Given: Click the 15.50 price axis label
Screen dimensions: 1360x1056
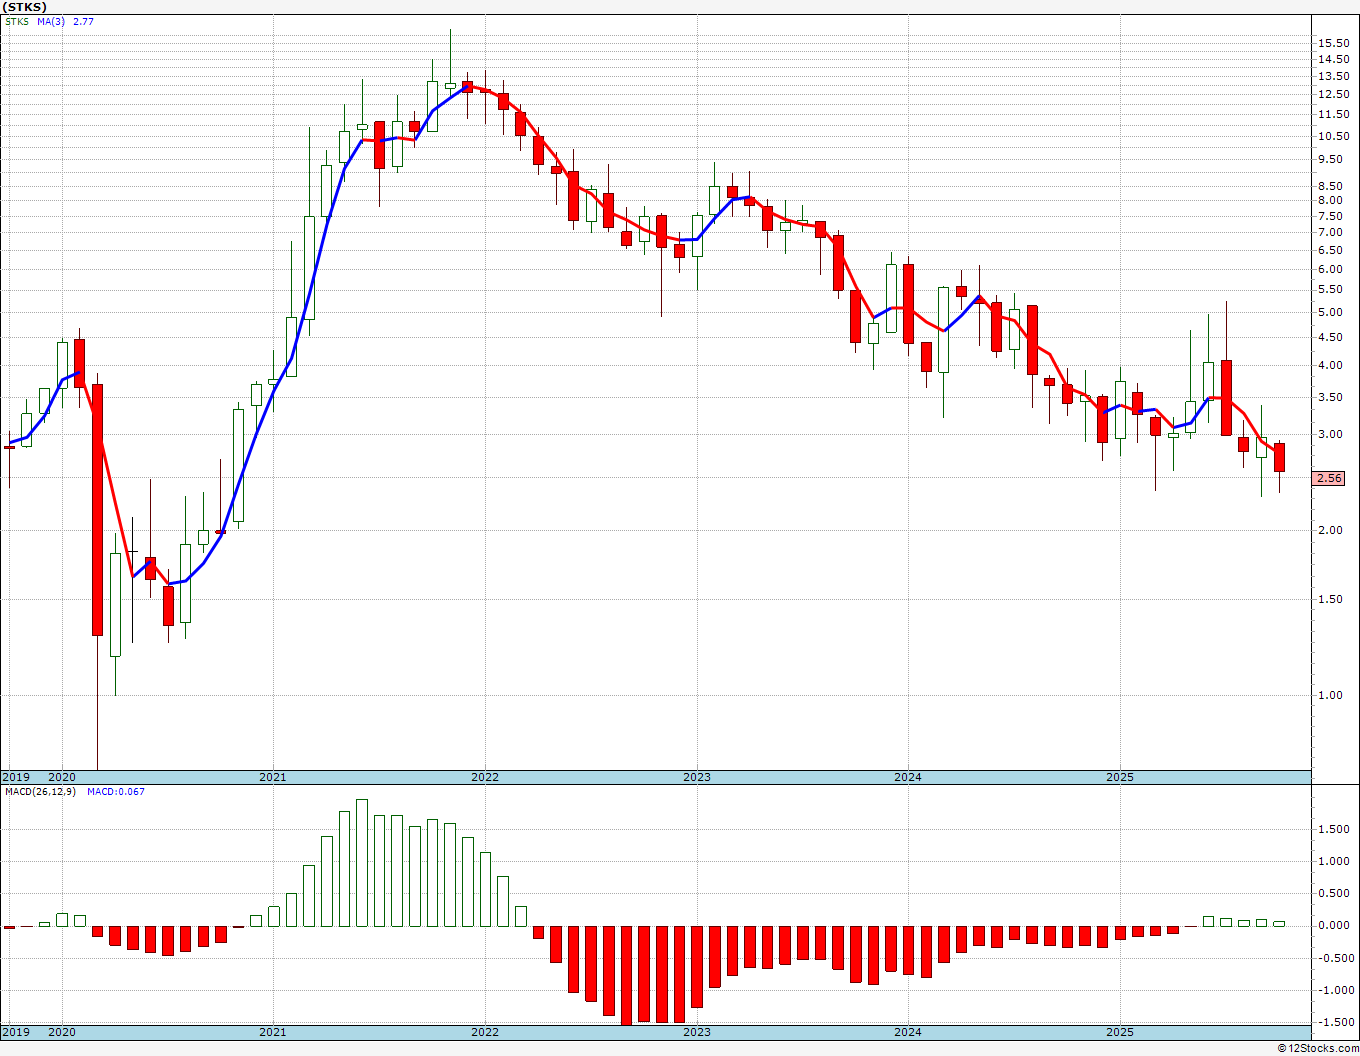Looking at the screenshot, I should (x=1333, y=43).
